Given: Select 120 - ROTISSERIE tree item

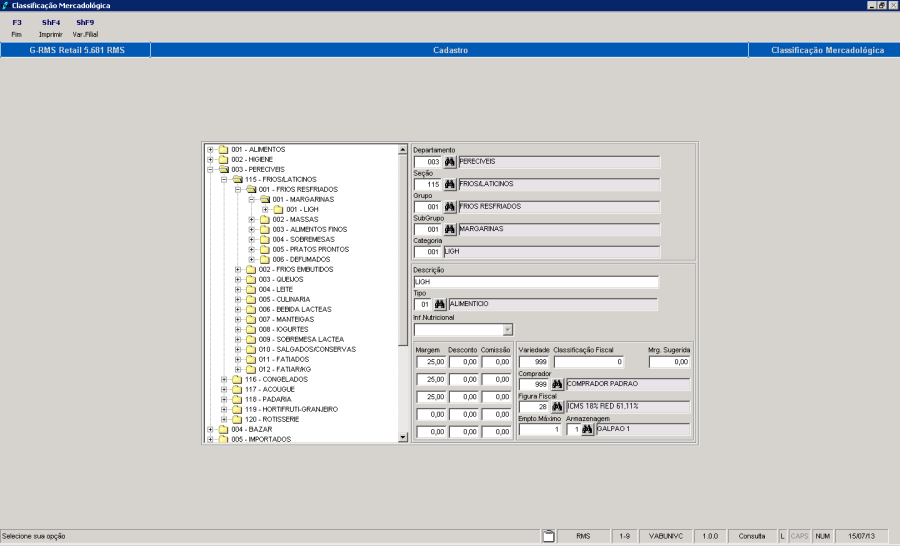Looking at the screenshot, I should click(272, 420).
